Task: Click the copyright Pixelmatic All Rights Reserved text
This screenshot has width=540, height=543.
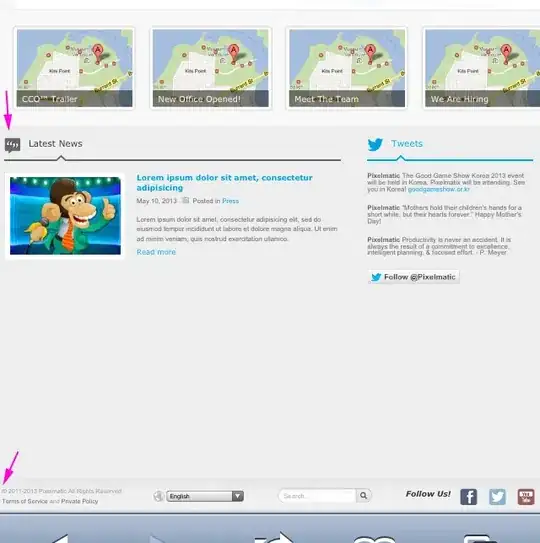Action: (62, 491)
